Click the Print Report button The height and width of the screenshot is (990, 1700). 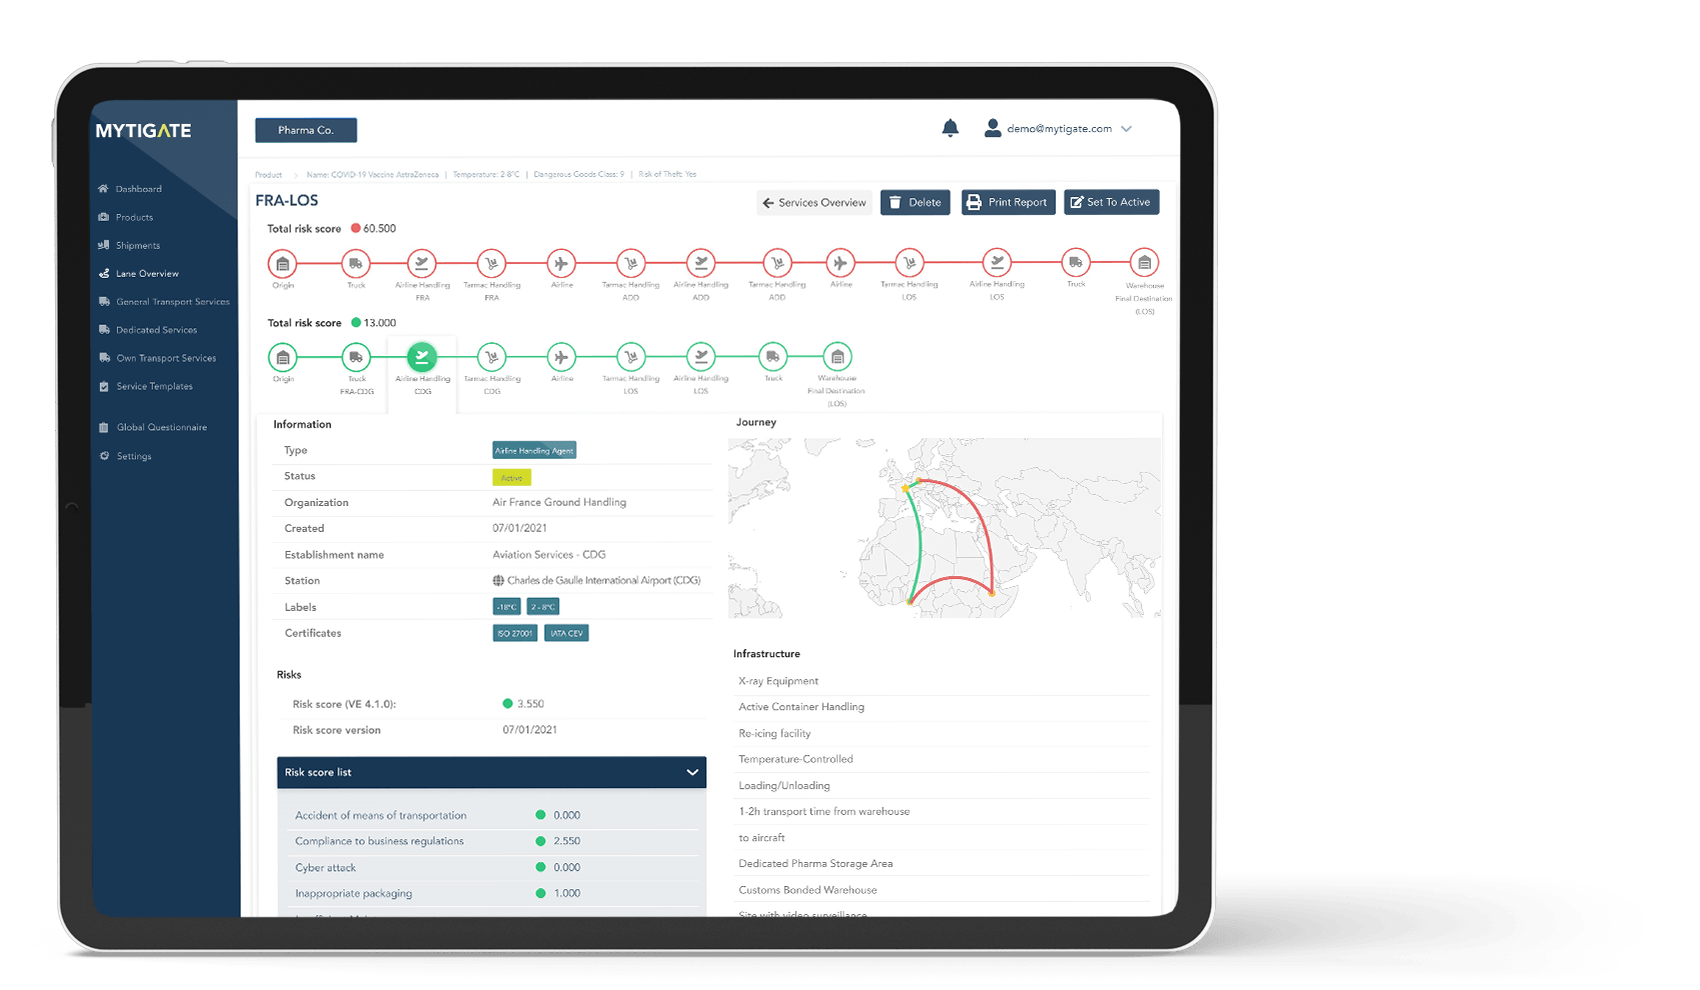tap(1008, 202)
